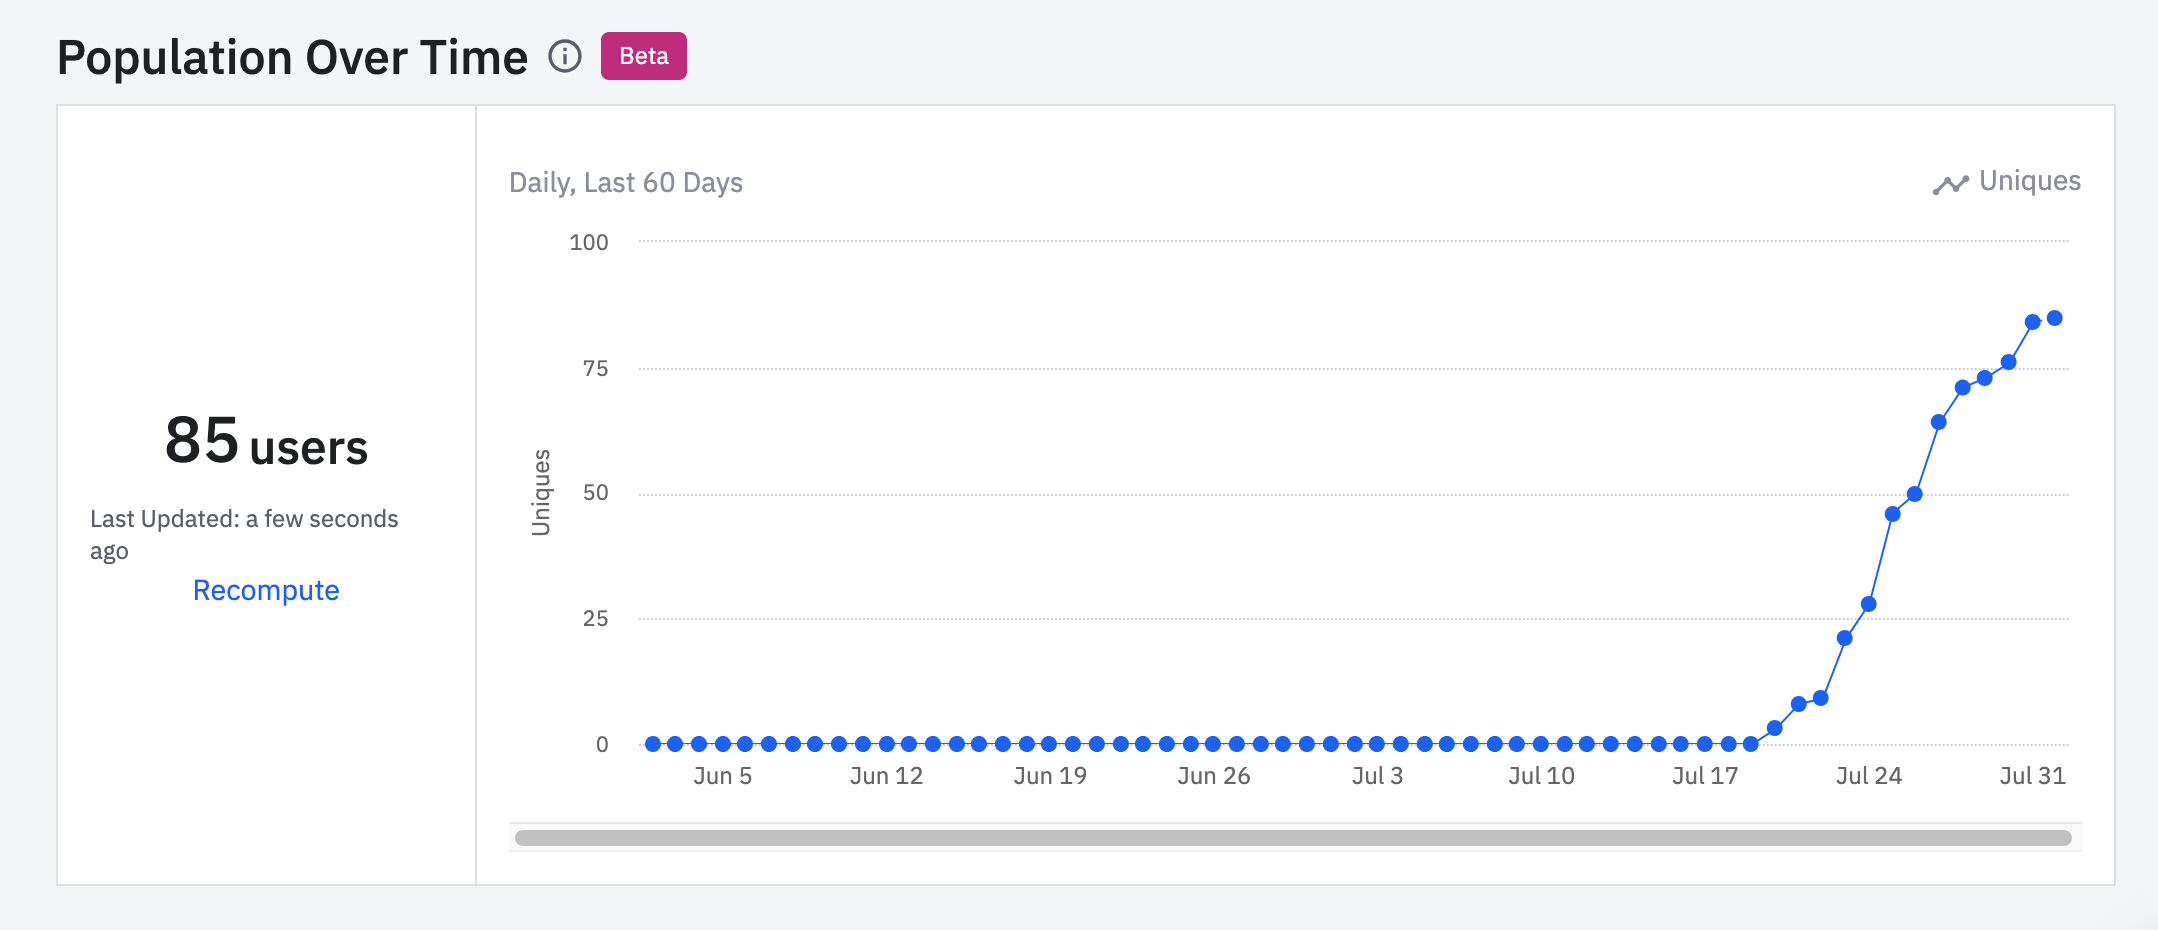The width and height of the screenshot is (2158, 930).
Task: Click the Jul 24 x-axis label
Action: point(1868,776)
